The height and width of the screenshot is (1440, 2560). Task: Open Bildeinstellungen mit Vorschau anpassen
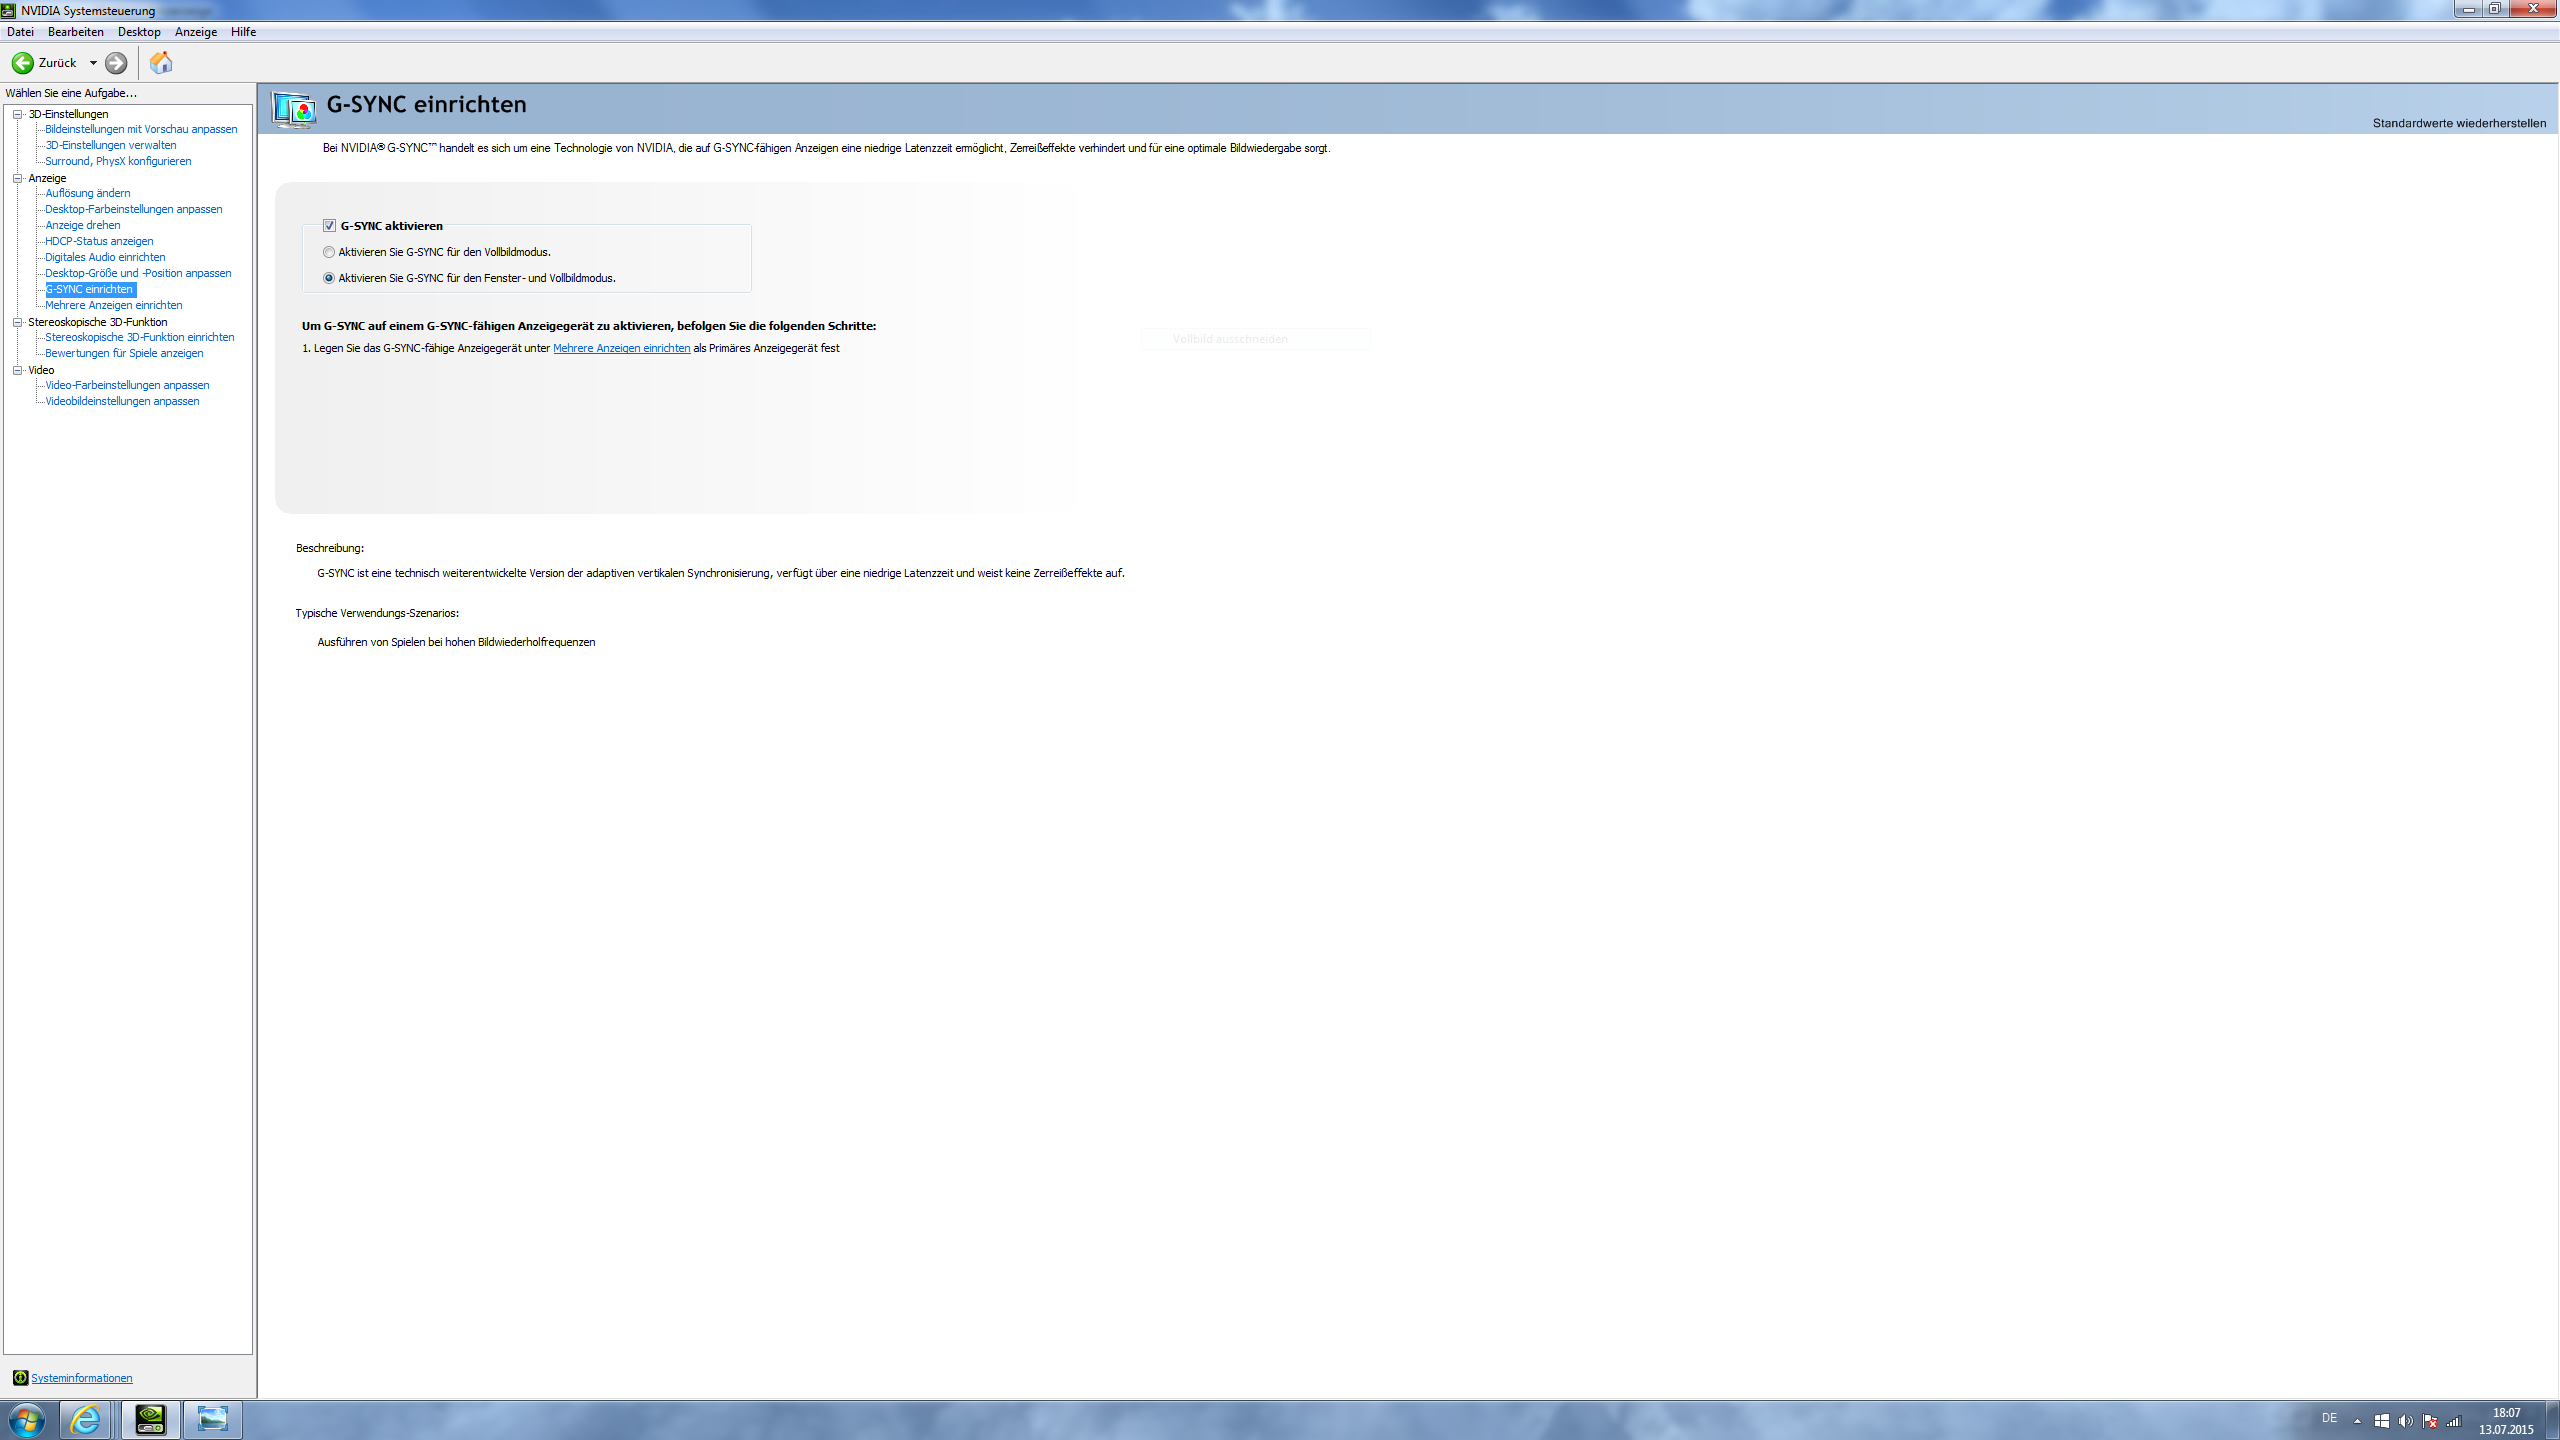[141, 129]
